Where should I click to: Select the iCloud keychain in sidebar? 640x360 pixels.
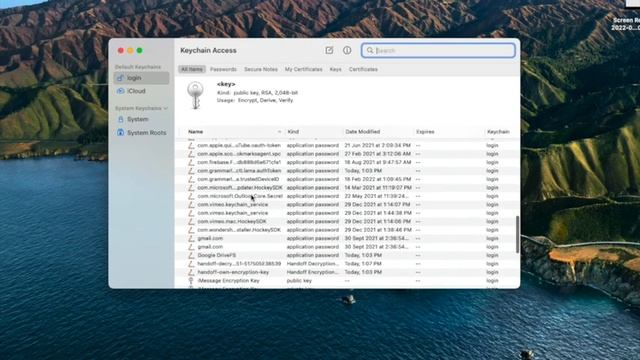click(x=141, y=91)
